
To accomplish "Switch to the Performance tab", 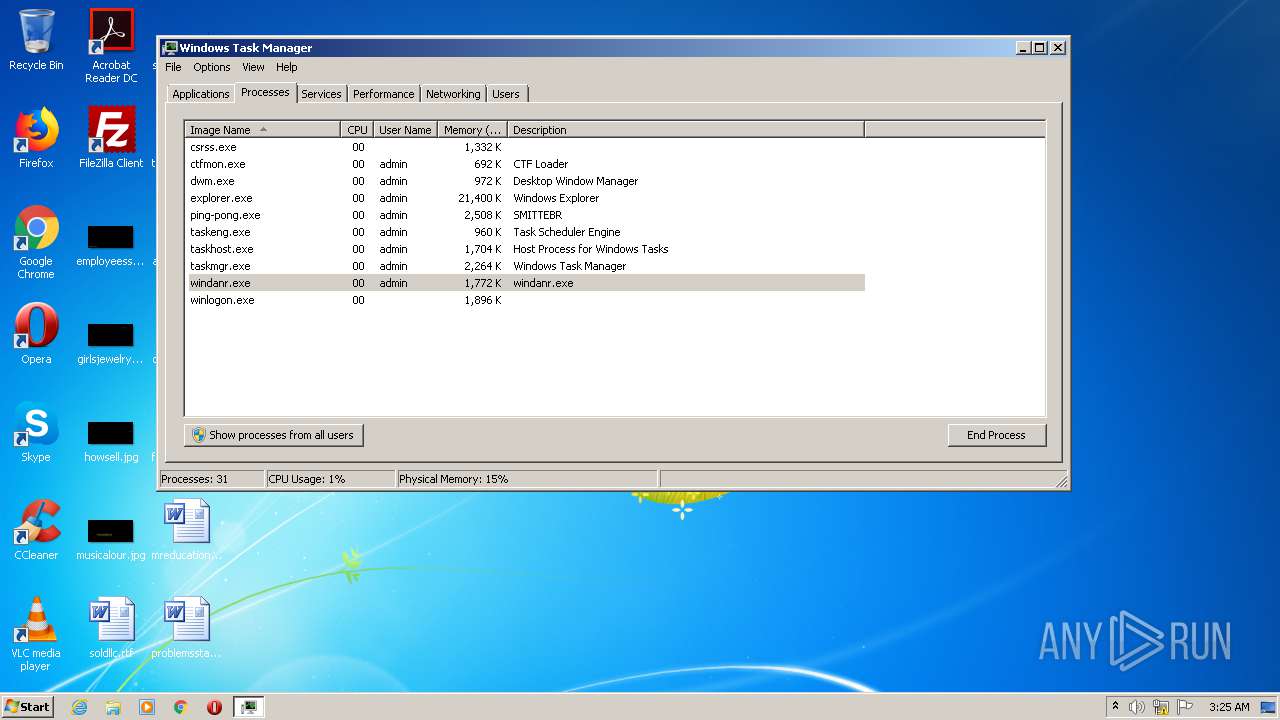I will (383, 94).
